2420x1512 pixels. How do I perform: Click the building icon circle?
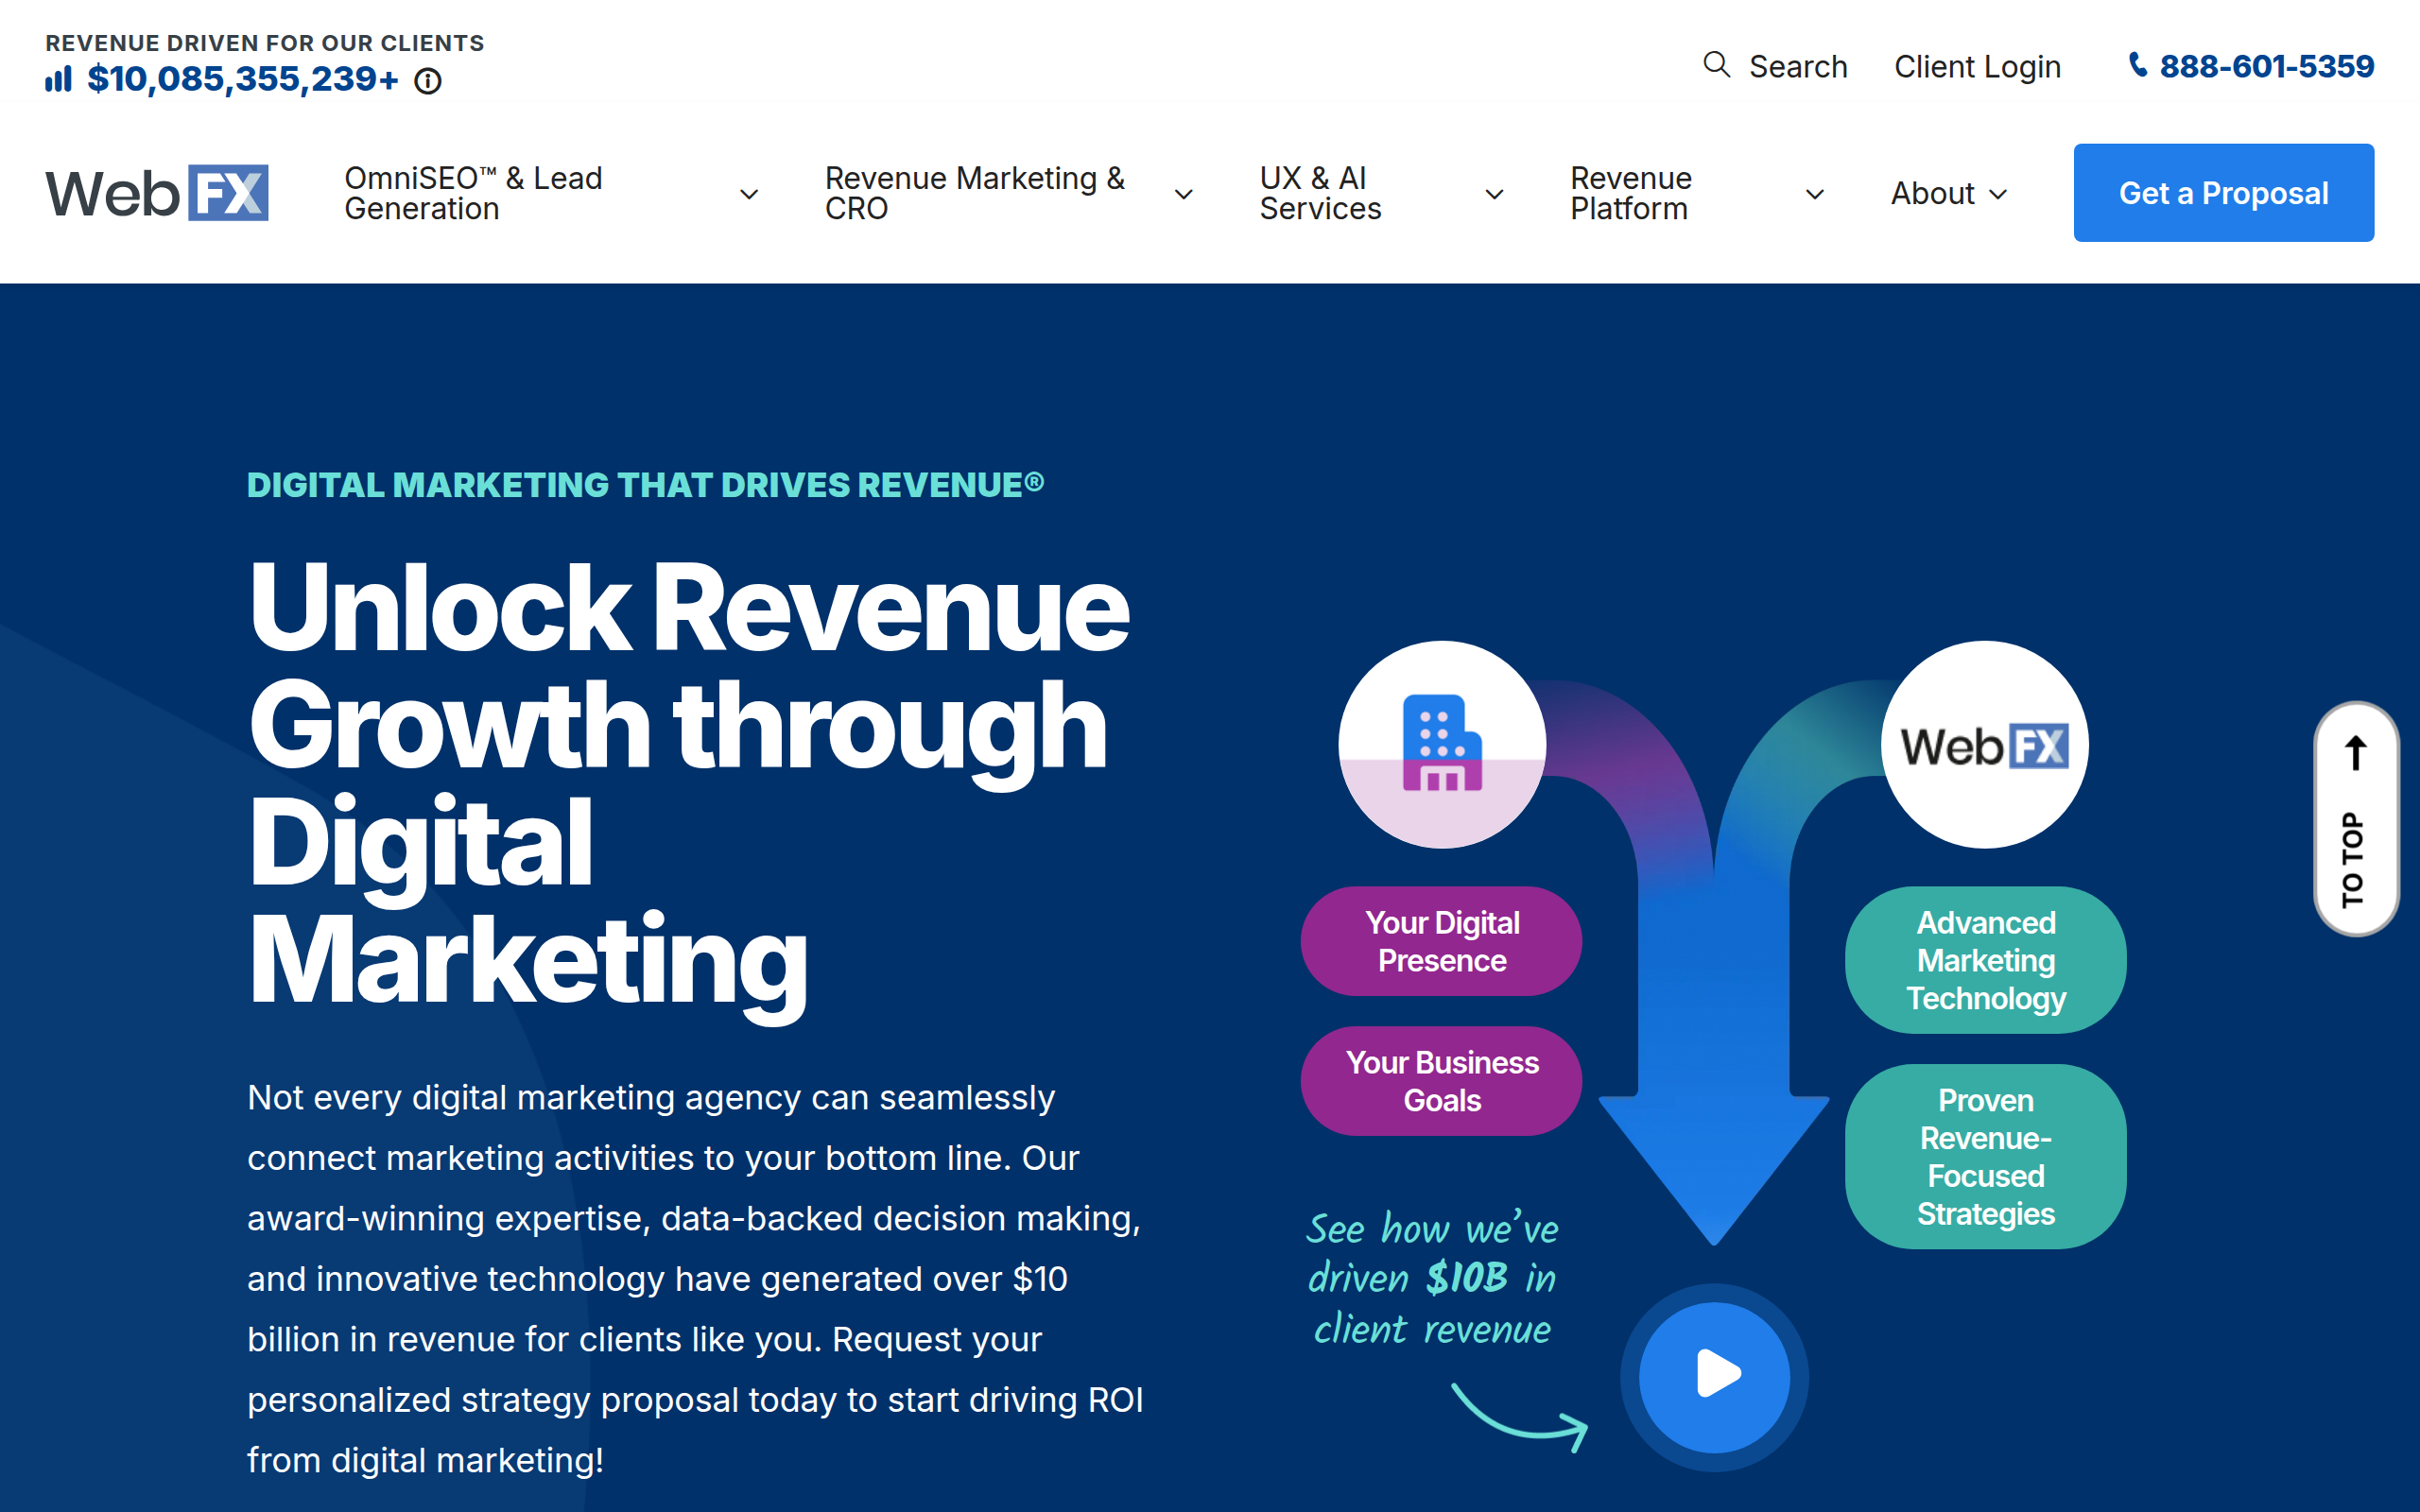[1442, 745]
